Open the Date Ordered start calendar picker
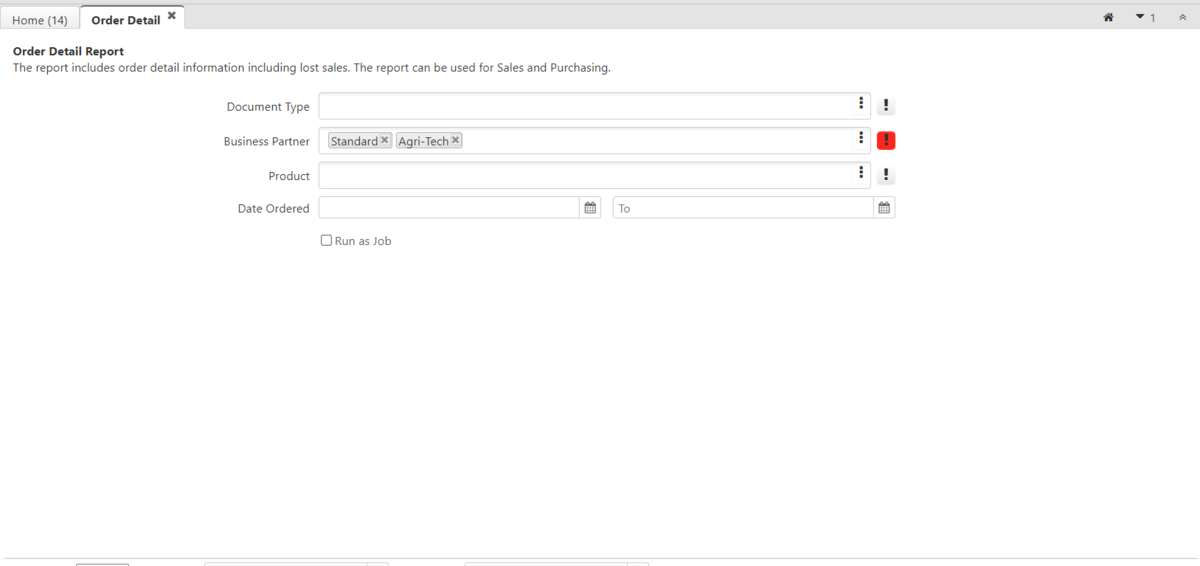Screen dimensions: 1200x566 tap(590, 208)
